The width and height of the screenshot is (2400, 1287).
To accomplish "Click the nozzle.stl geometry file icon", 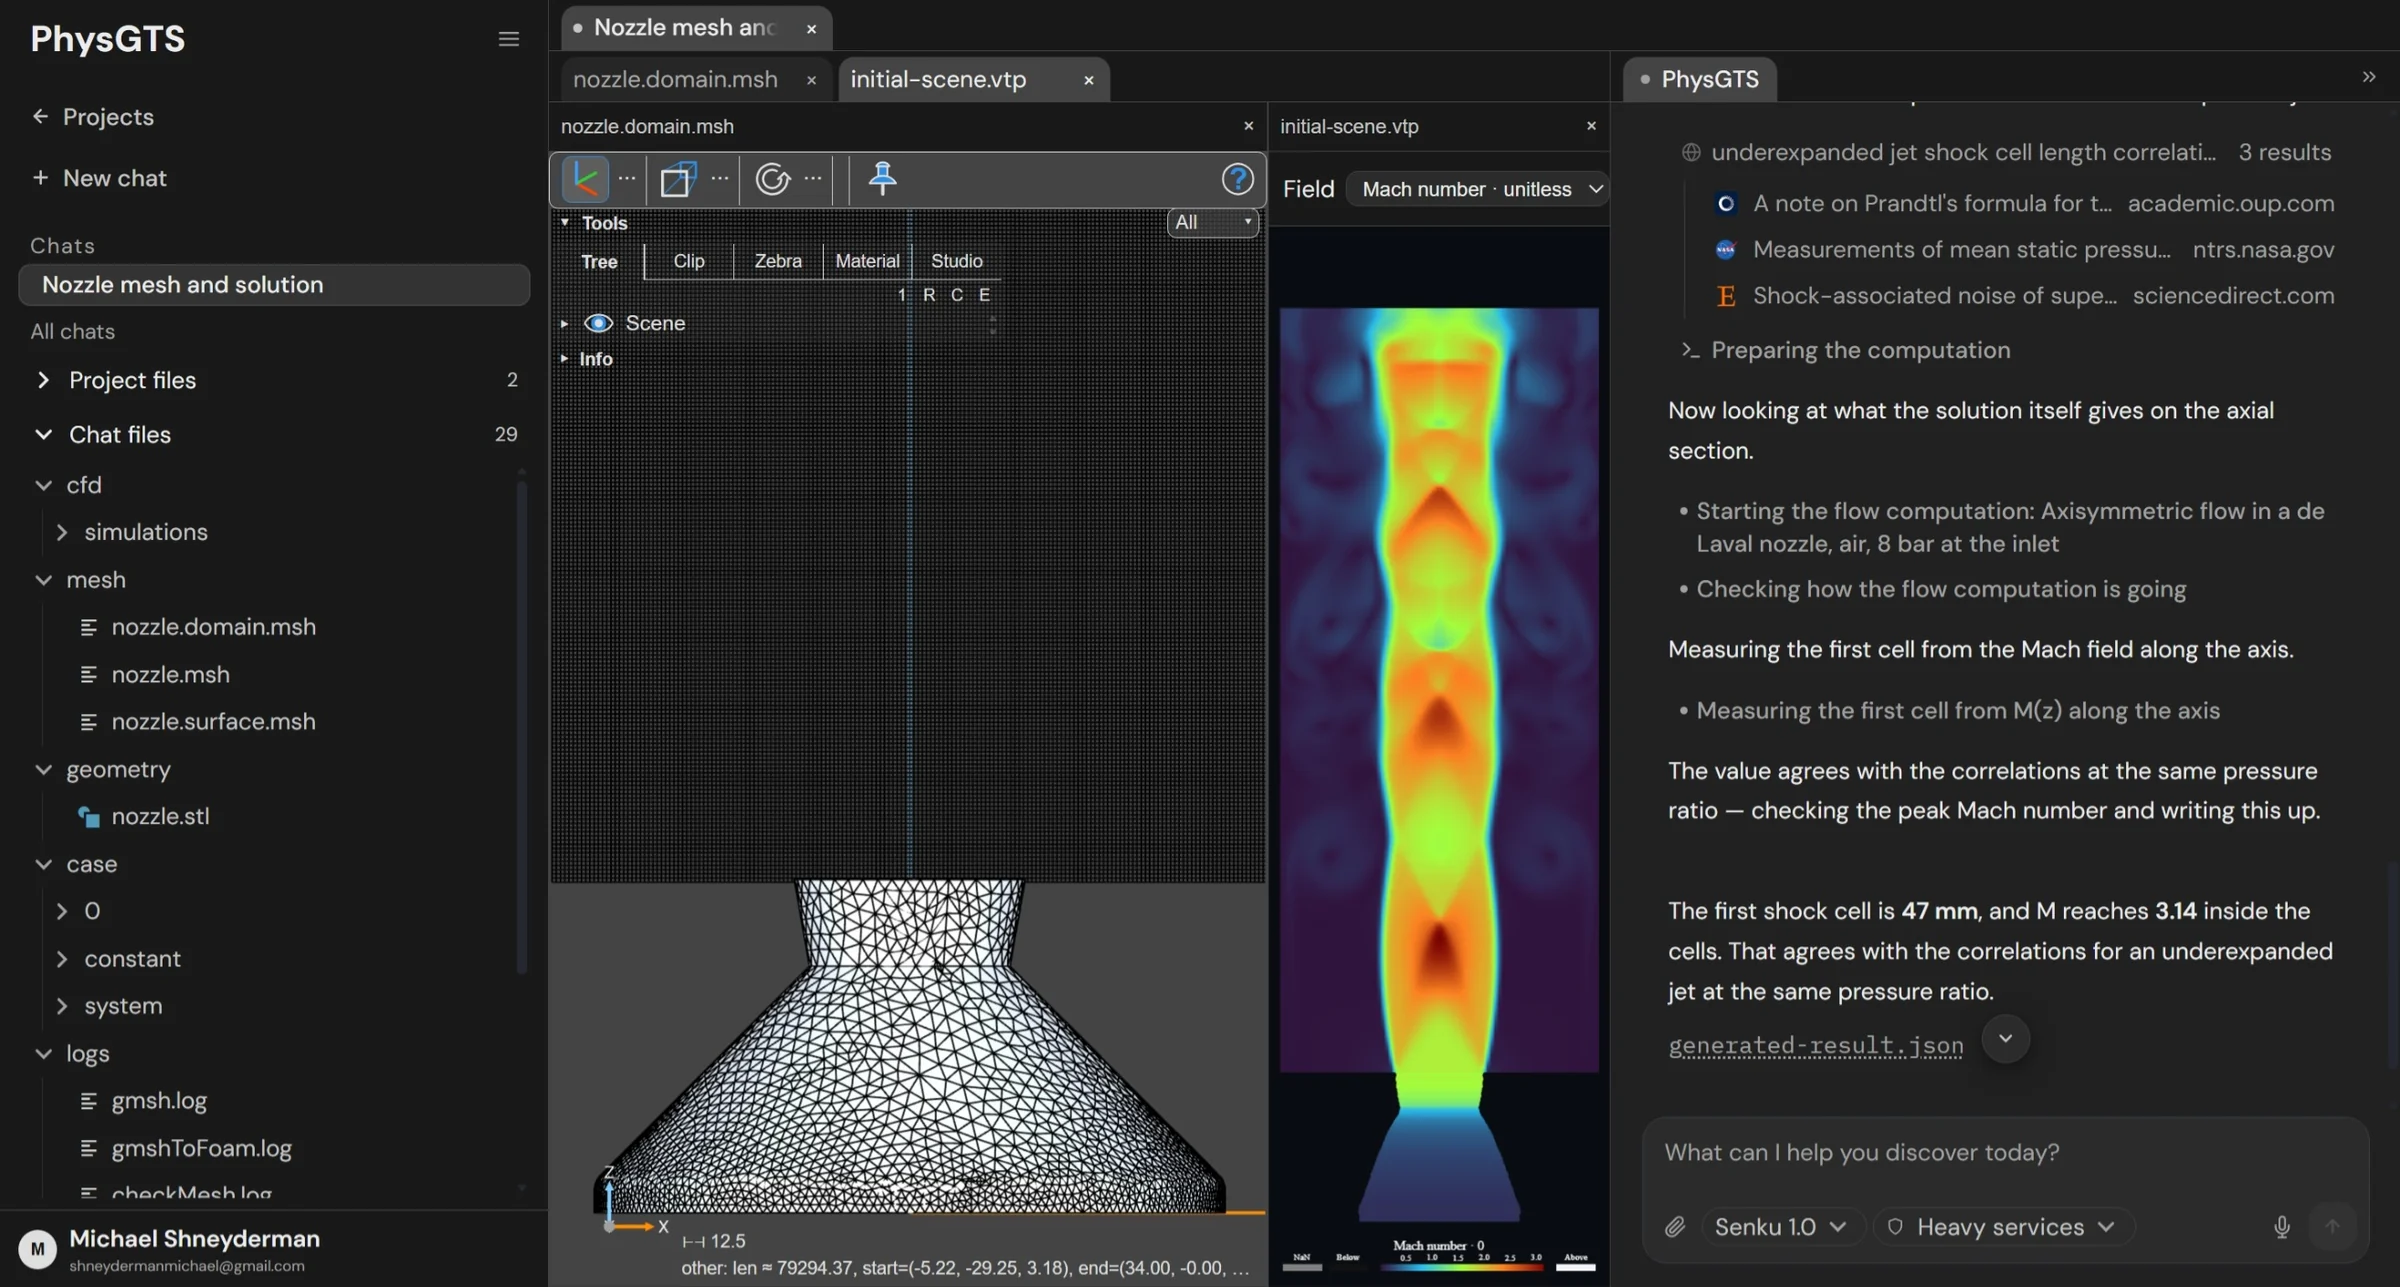I will pos(89,817).
